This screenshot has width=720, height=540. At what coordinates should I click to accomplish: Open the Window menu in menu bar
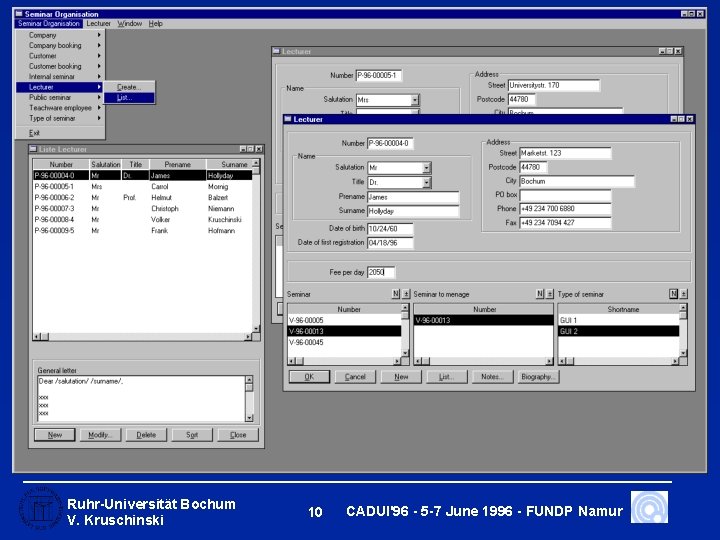130,23
